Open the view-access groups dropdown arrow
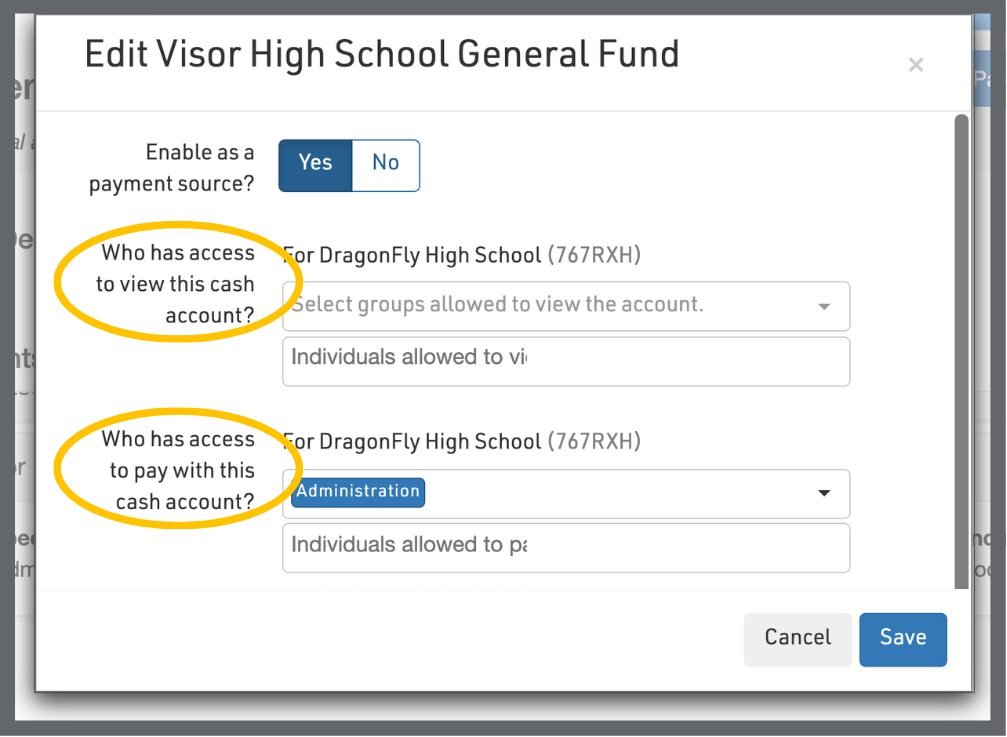This screenshot has width=1007, height=737. click(x=824, y=307)
